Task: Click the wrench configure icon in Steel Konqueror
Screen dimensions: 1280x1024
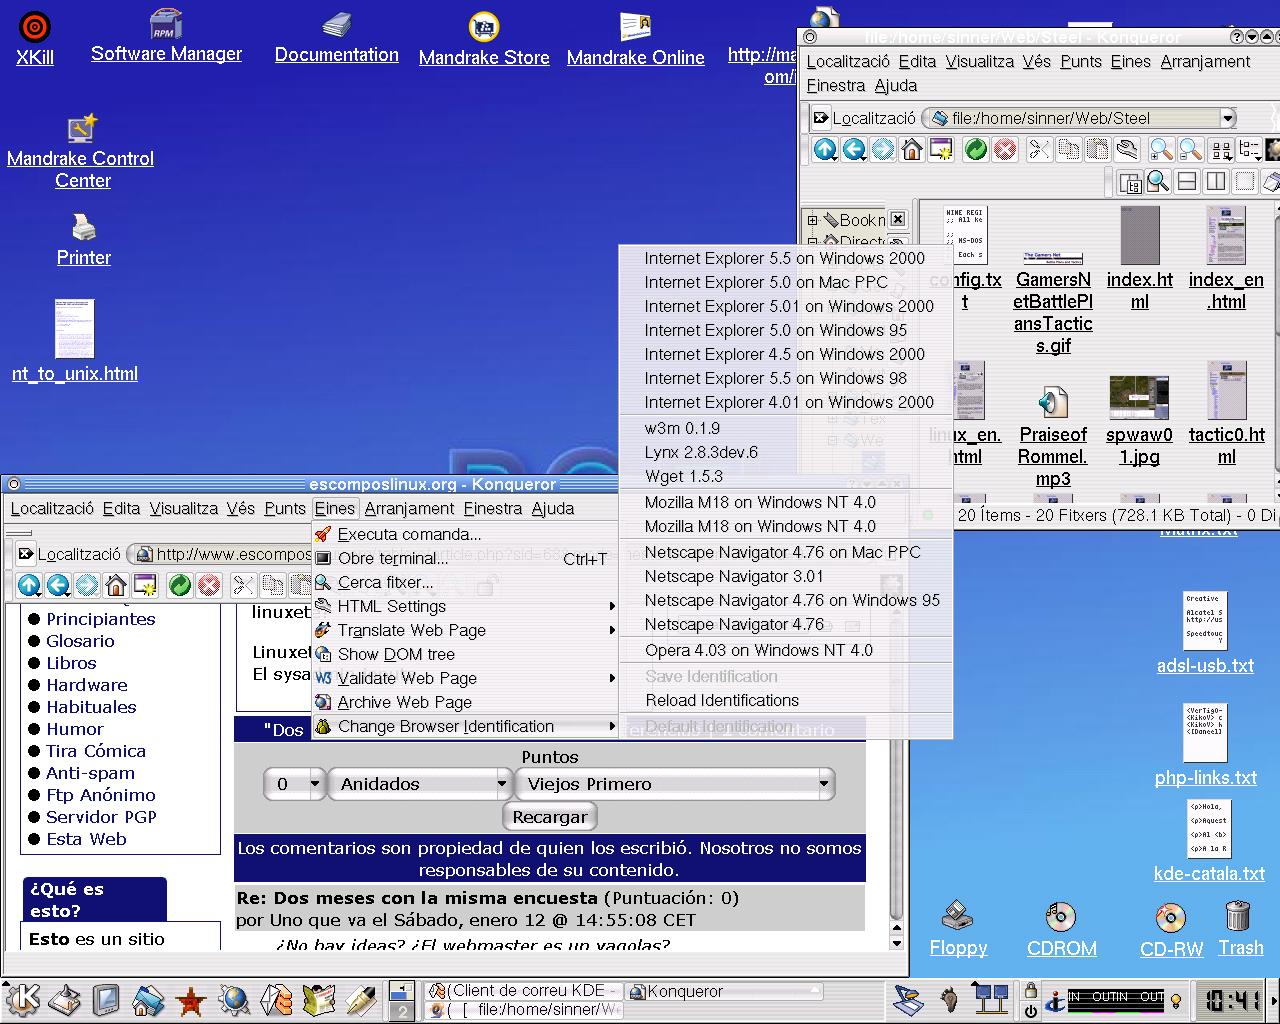Action: coord(1127,150)
